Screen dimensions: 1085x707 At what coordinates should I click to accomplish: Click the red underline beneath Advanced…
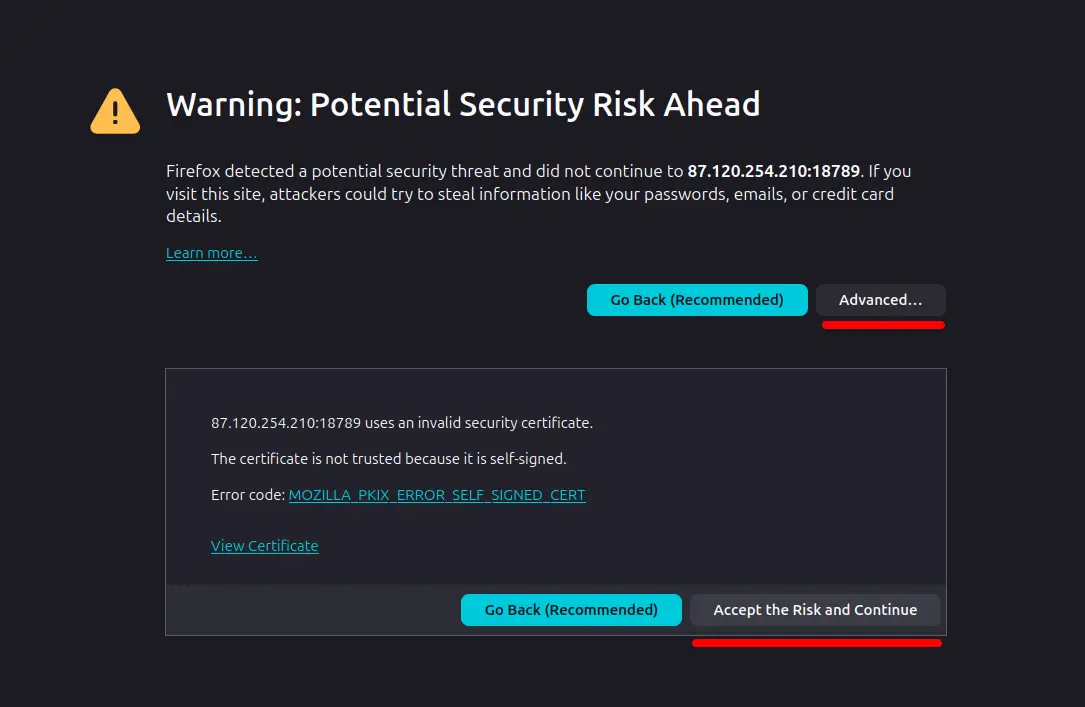pos(881,322)
